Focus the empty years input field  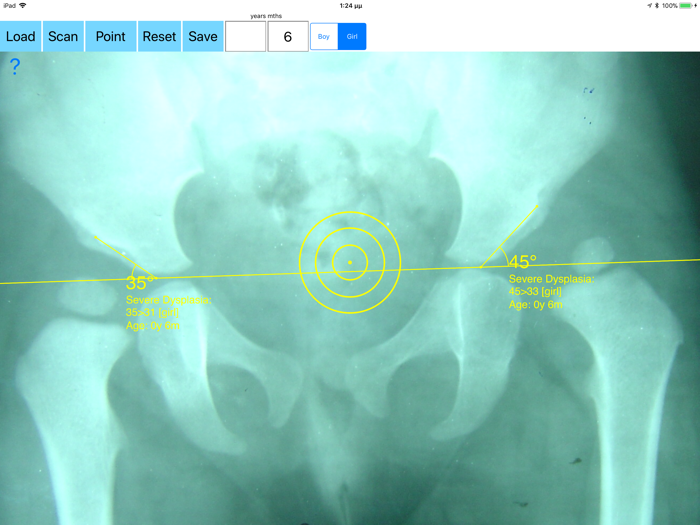[x=246, y=36]
